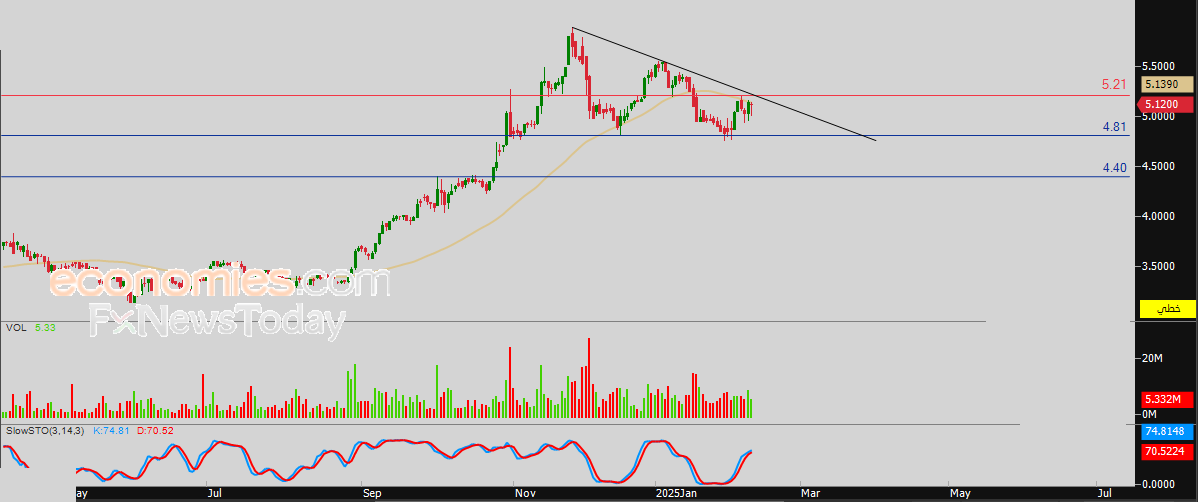1198x502 pixels.
Task: Click the 0M volume axis label
Action: point(1147,414)
